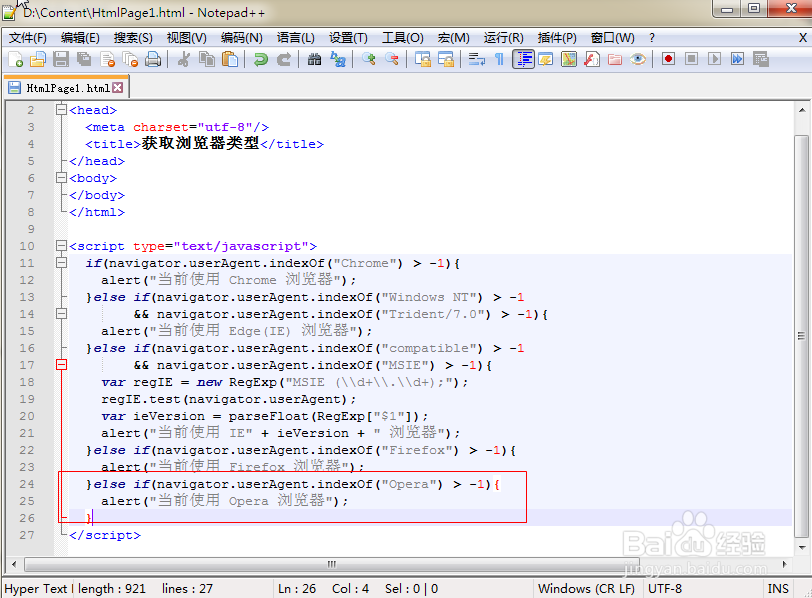The height and width of the screenshot is (598, 812).
Task: Run macro multiple times icon
Action: pyautogui.click(x=737, y=59)
